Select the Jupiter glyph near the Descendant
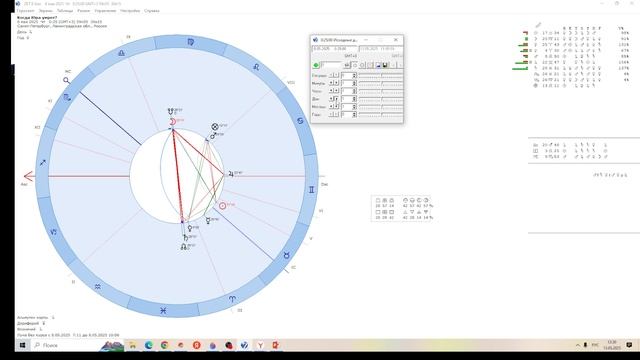This screenshot has height=360, width=640. 231,174
